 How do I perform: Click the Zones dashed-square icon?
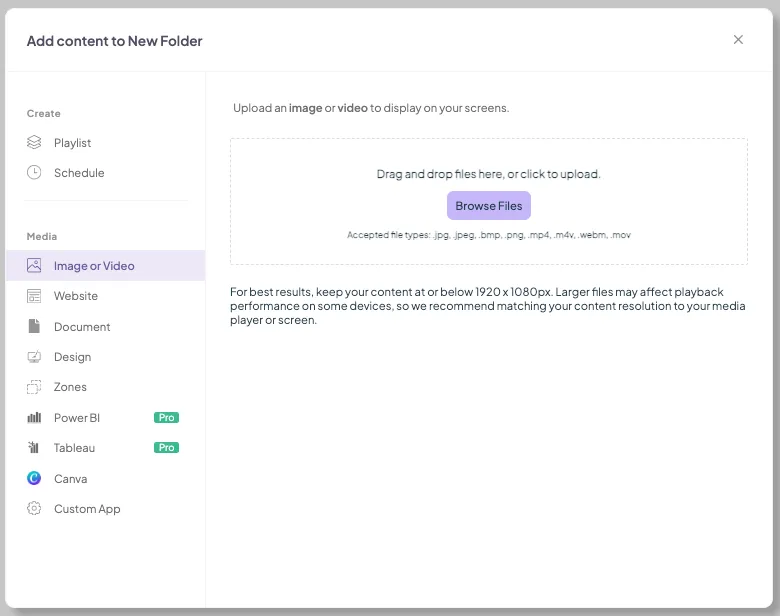pos(34,387)
